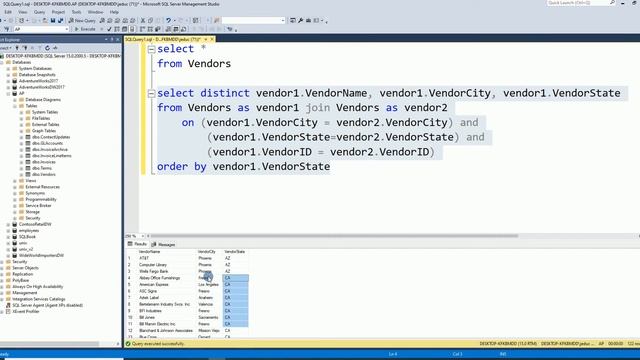Click the Save file floppy icon

pos(53,20)
